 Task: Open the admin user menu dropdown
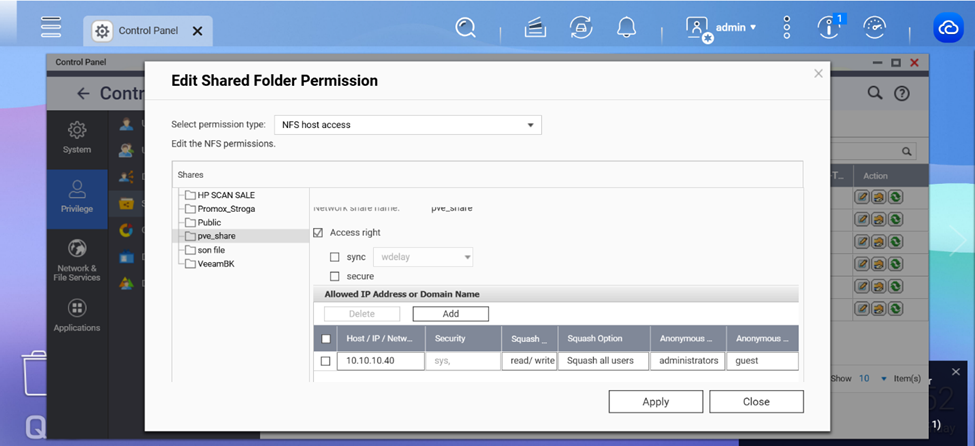pos(722,28)
